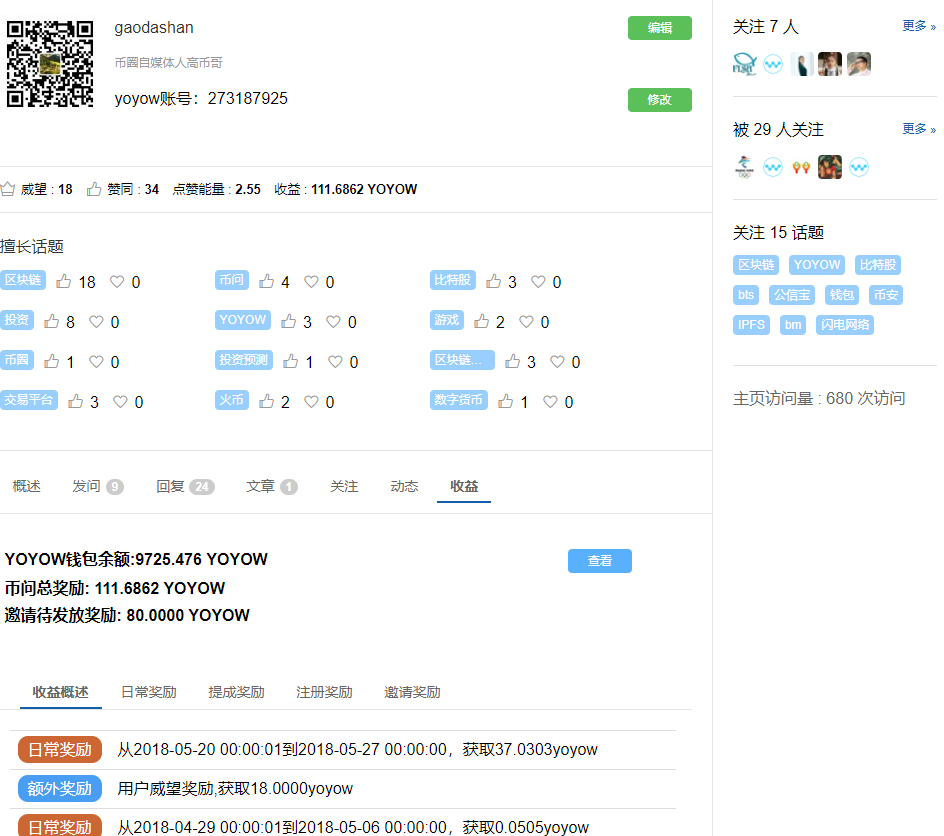944x836 pixels.
Task: Click the QR code profile image
Action: tap(50, 64)
